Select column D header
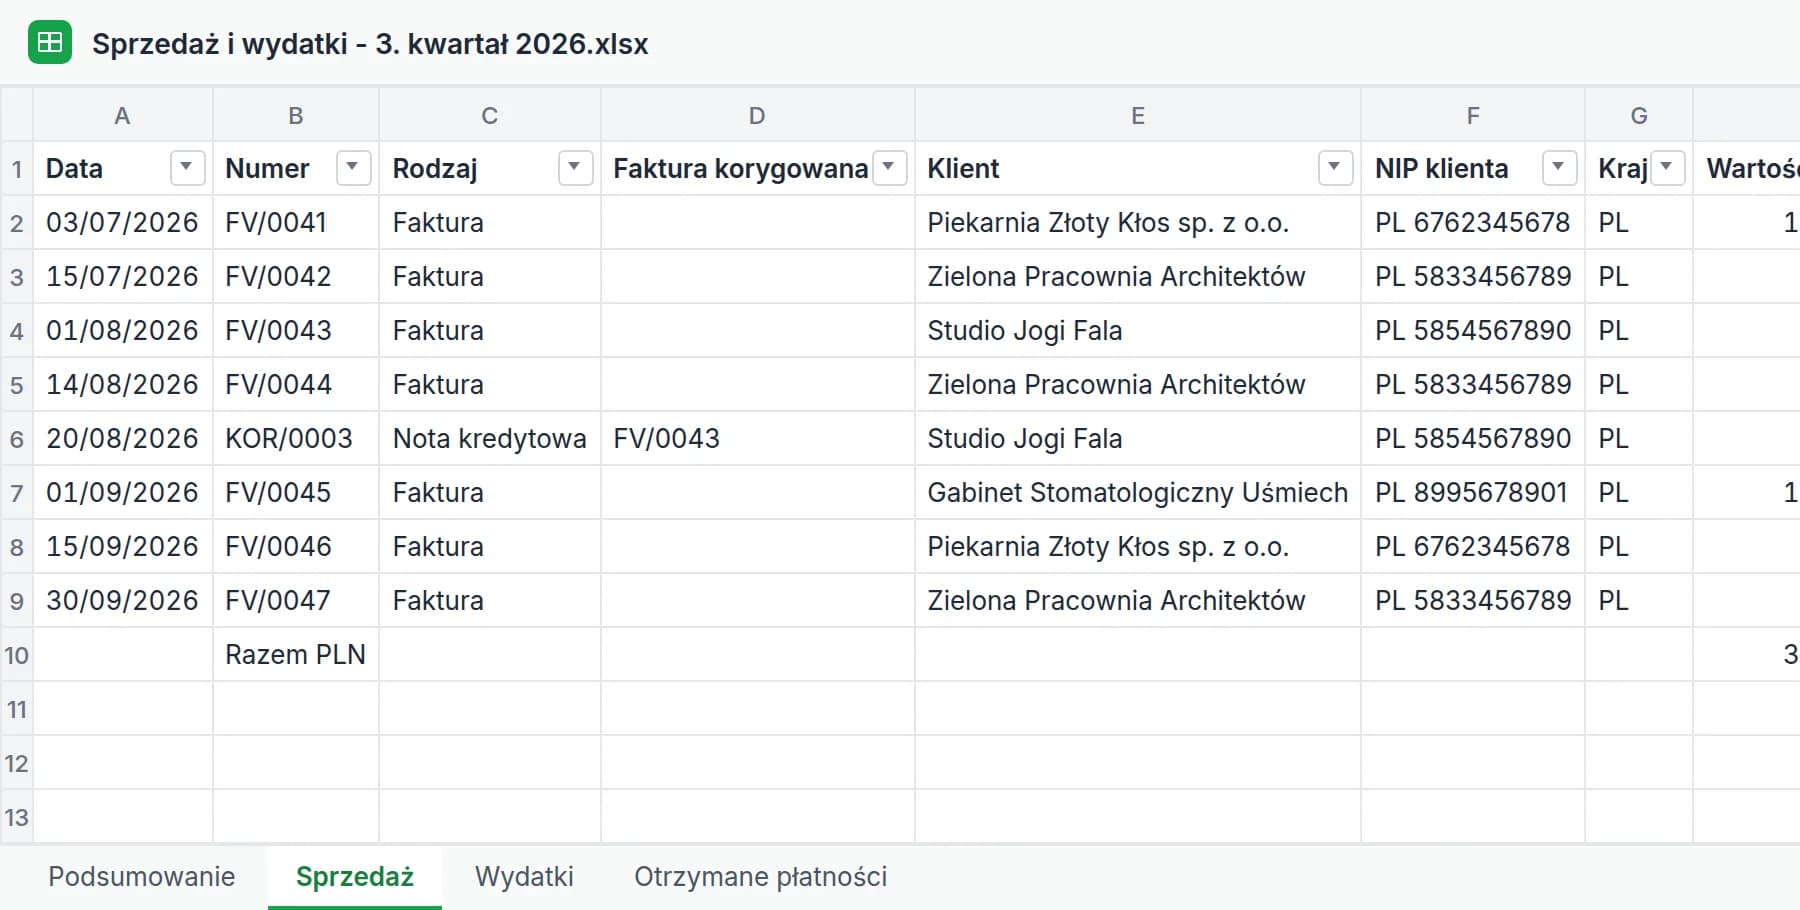 (x=757, y=115)
